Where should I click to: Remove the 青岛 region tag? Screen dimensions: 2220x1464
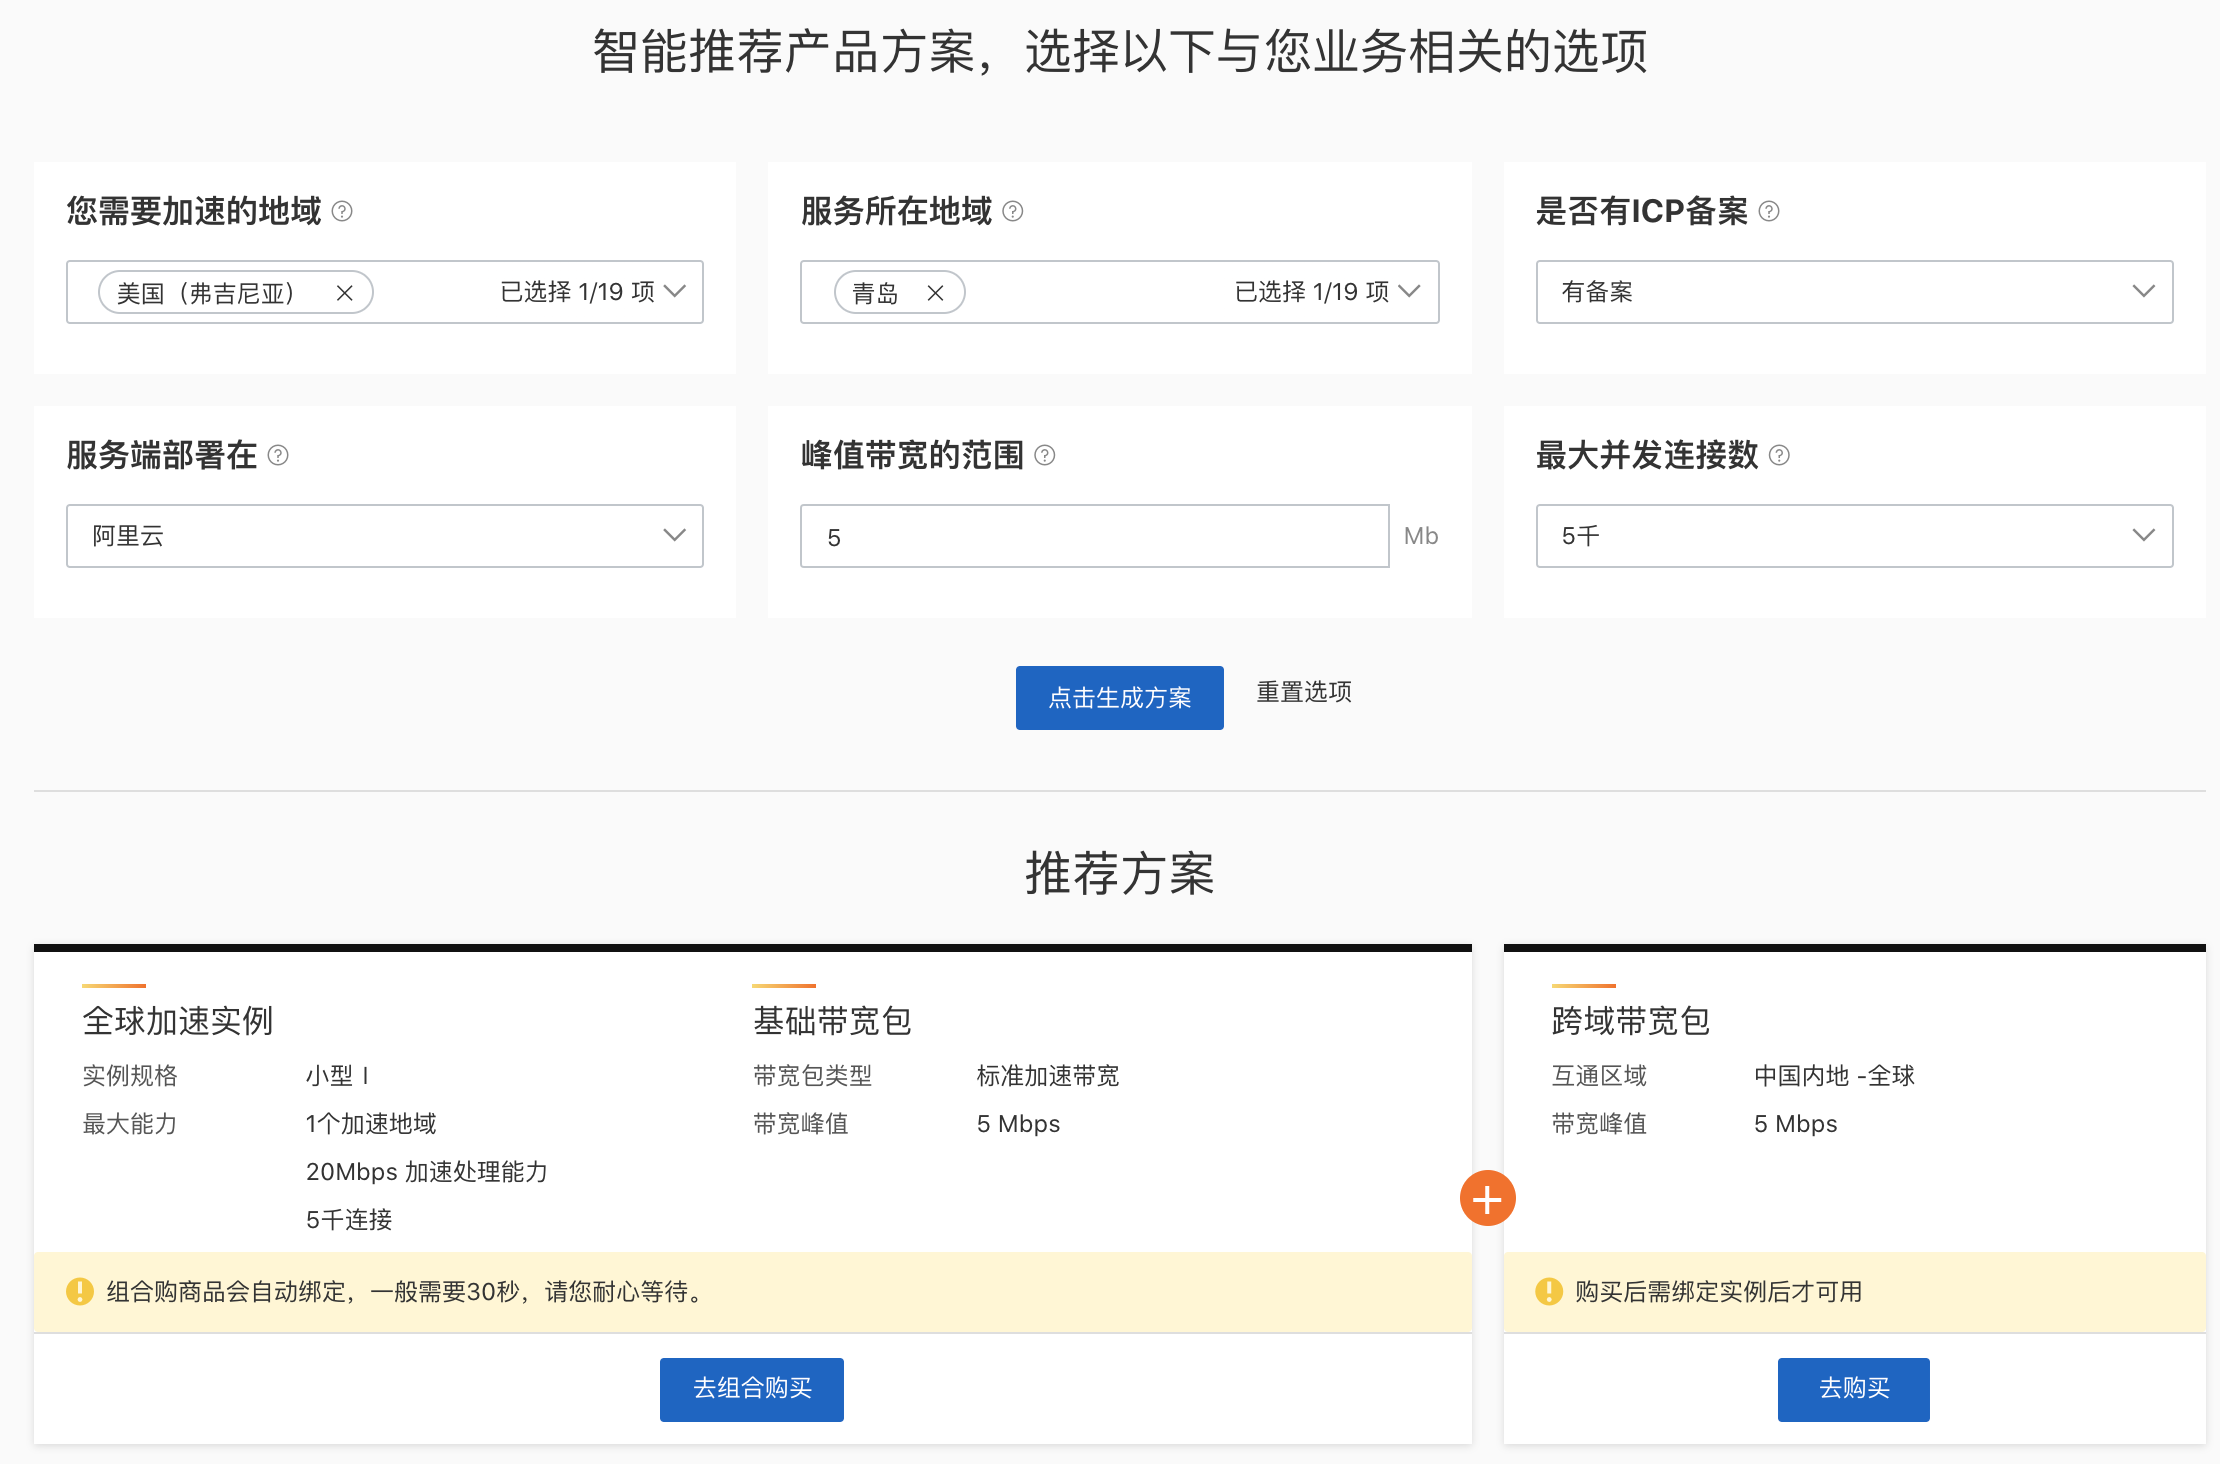935,293
